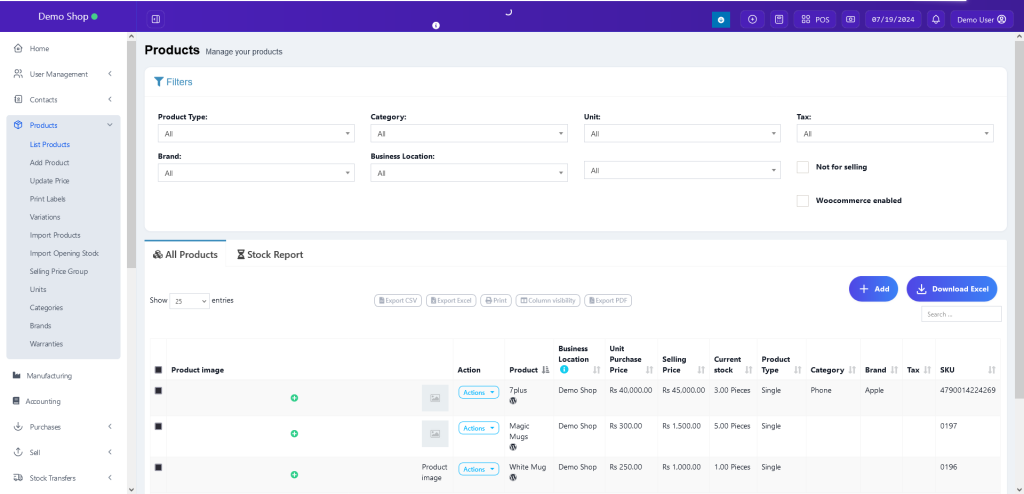Click the Business Location info icon

click(x=564, y=370)
